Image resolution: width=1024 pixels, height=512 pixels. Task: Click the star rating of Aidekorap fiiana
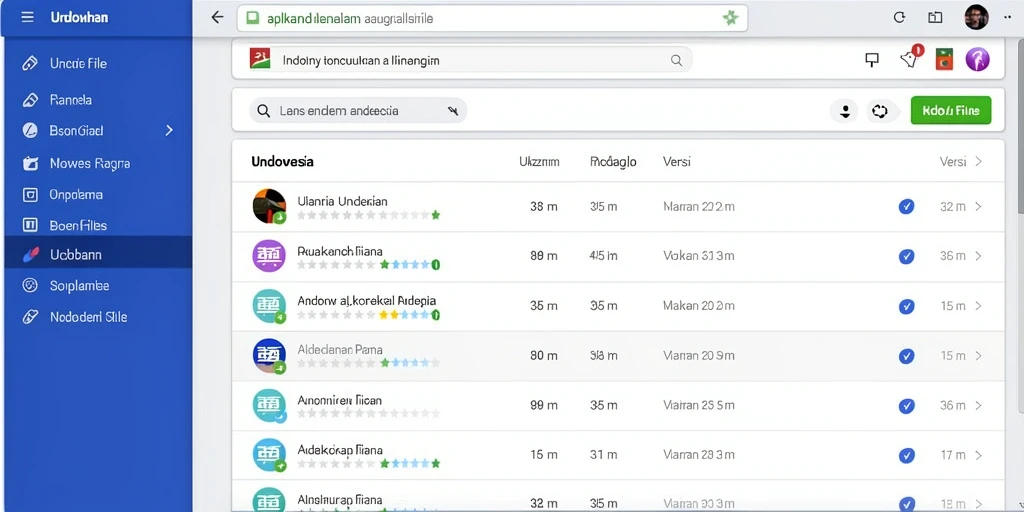click(368, 464)
